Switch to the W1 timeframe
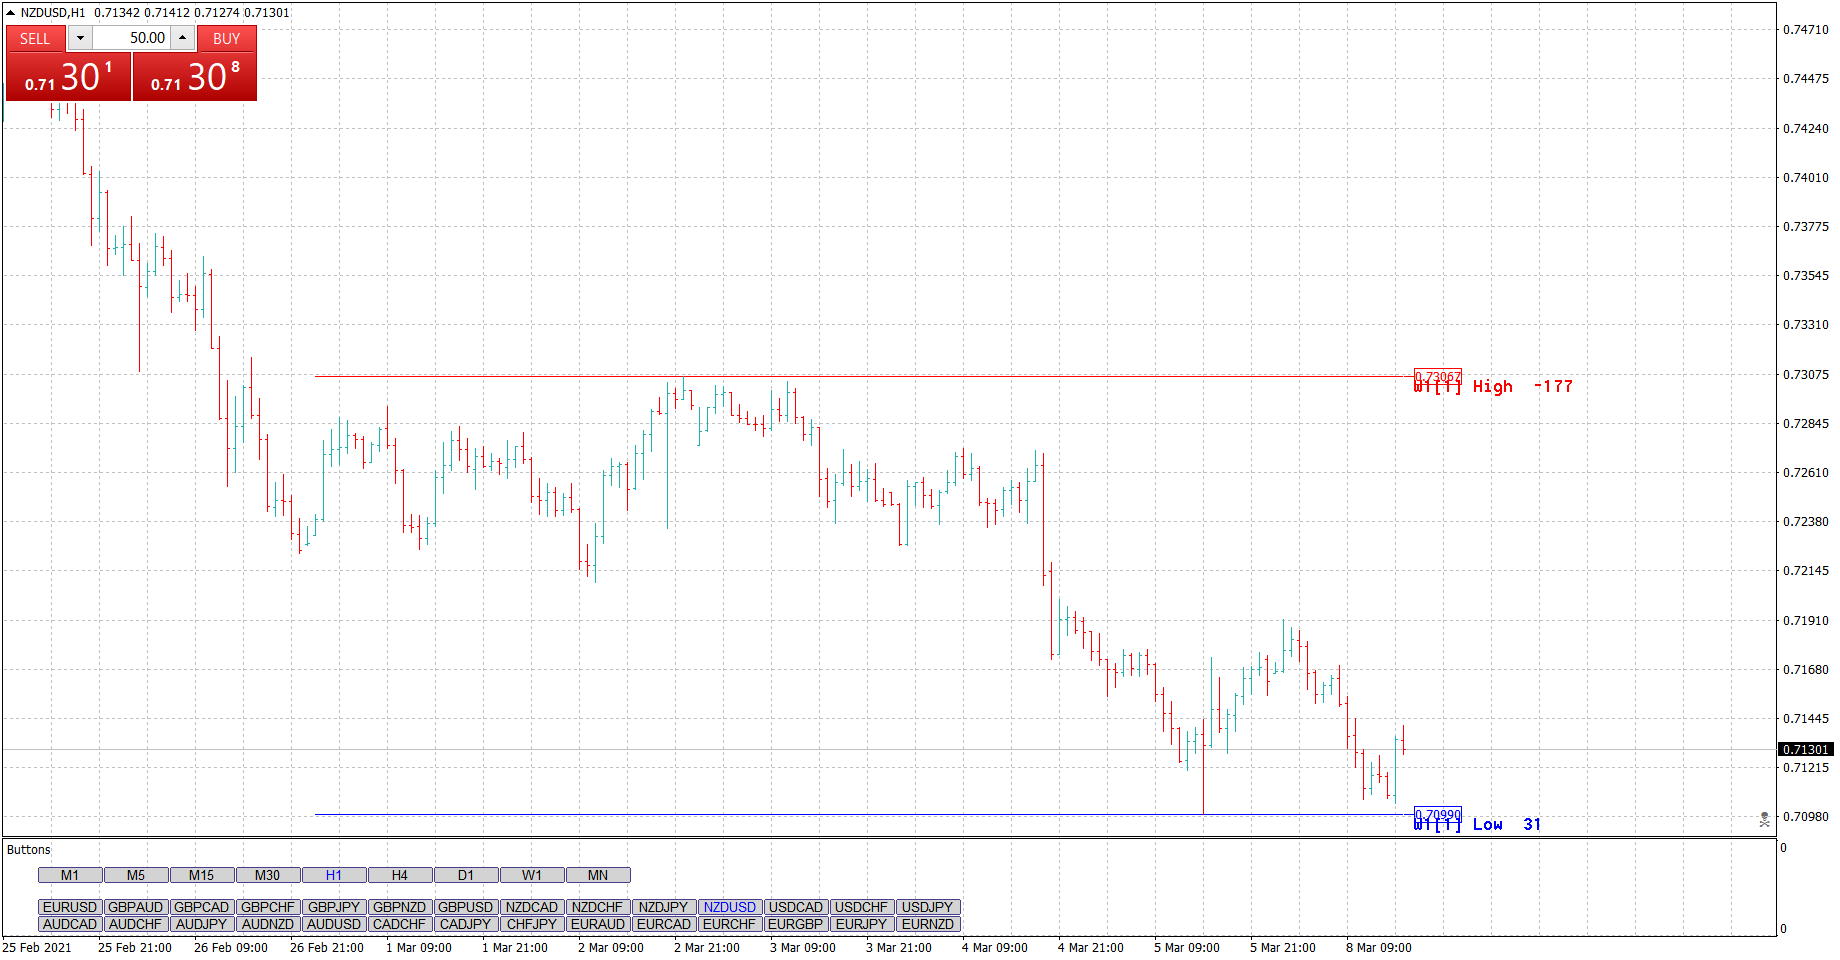The image size is (1840, 960). tap(532, 875)
